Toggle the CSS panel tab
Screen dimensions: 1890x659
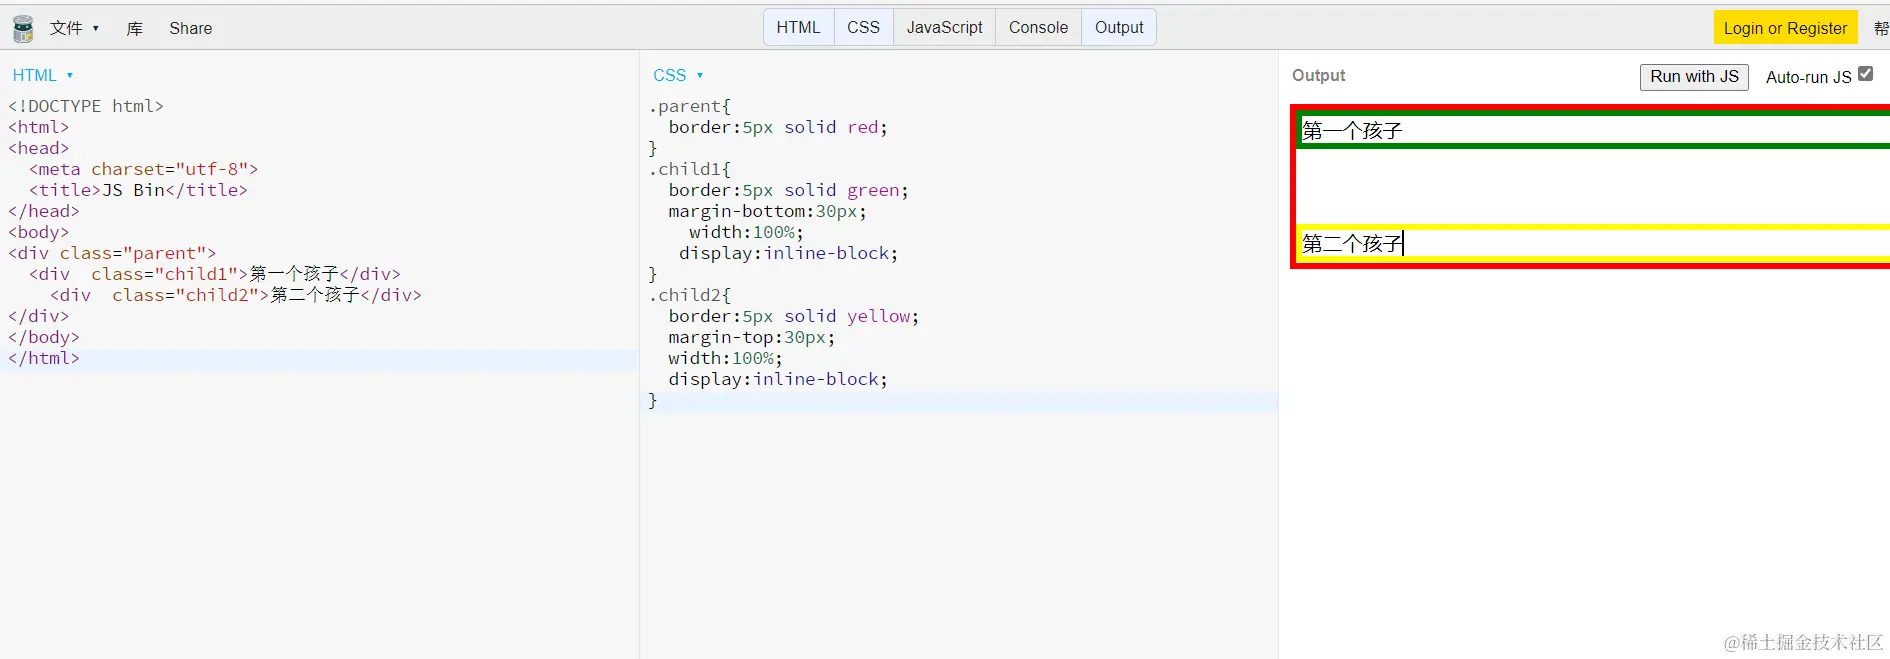(863, 27)
